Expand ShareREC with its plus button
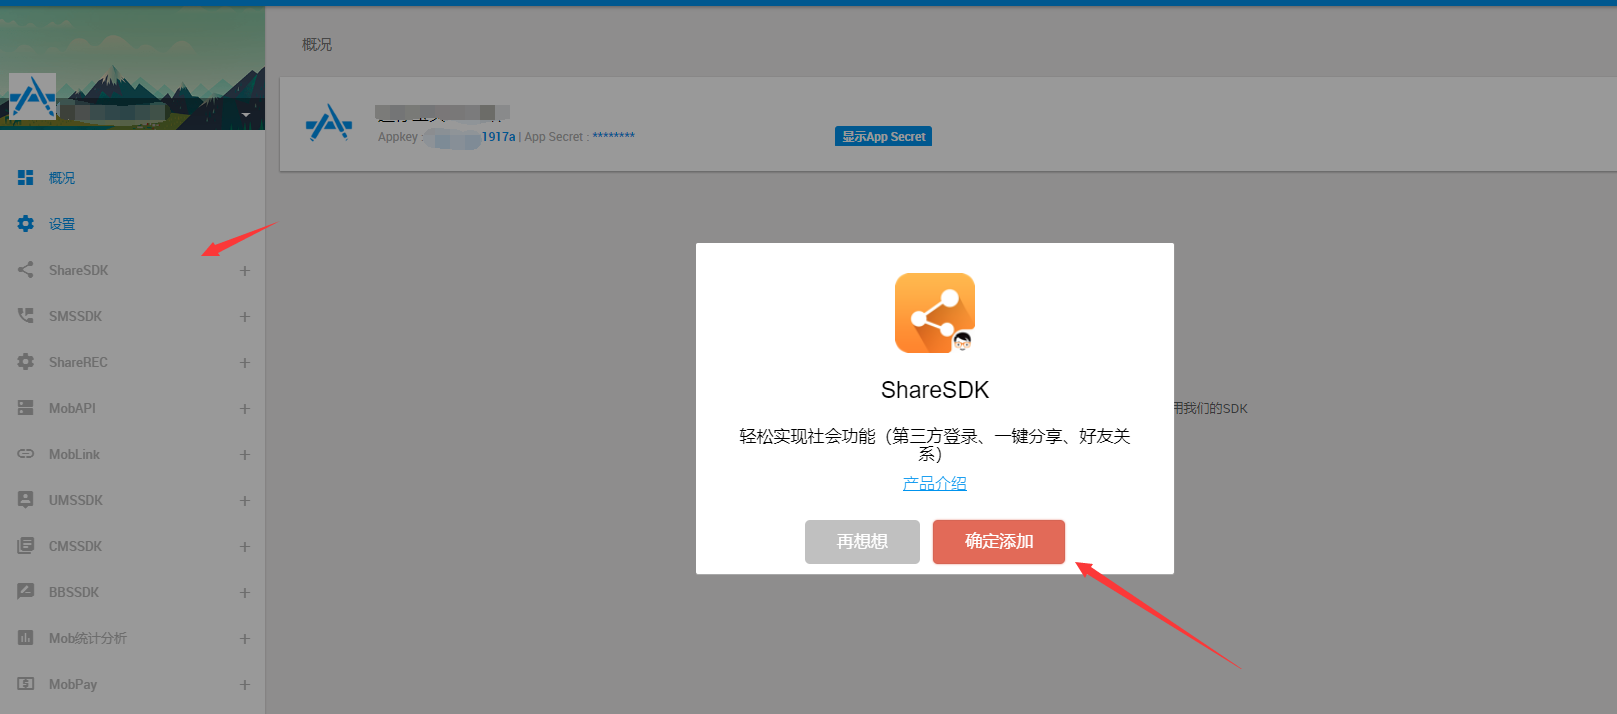 (244, 363)
